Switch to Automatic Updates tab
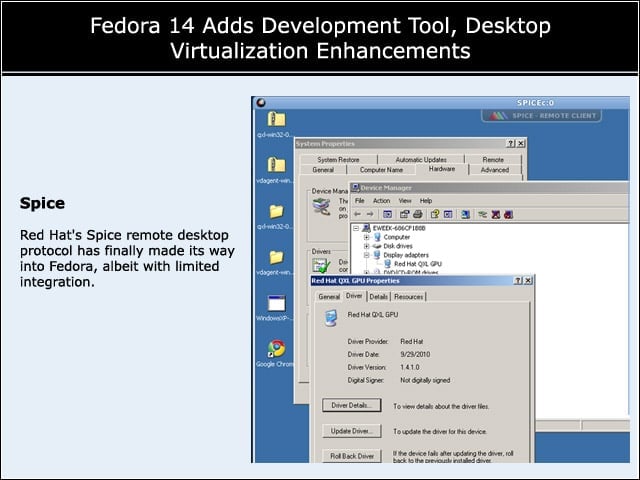This screenshot has width=640, height=480. (421, 160)
